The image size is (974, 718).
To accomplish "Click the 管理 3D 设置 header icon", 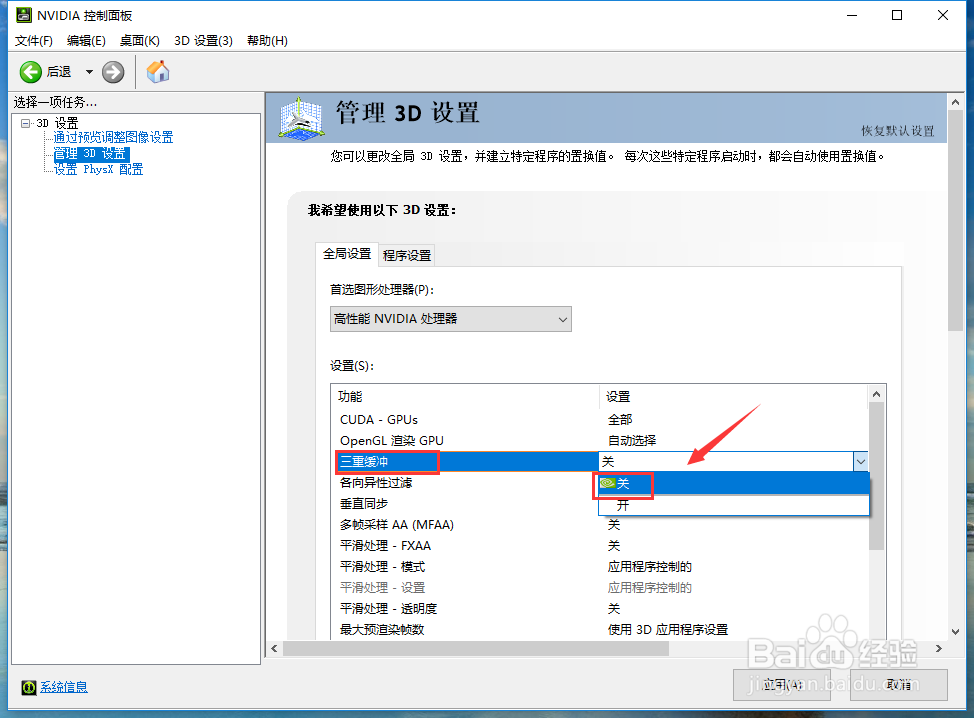I will (x=301, y=117).
